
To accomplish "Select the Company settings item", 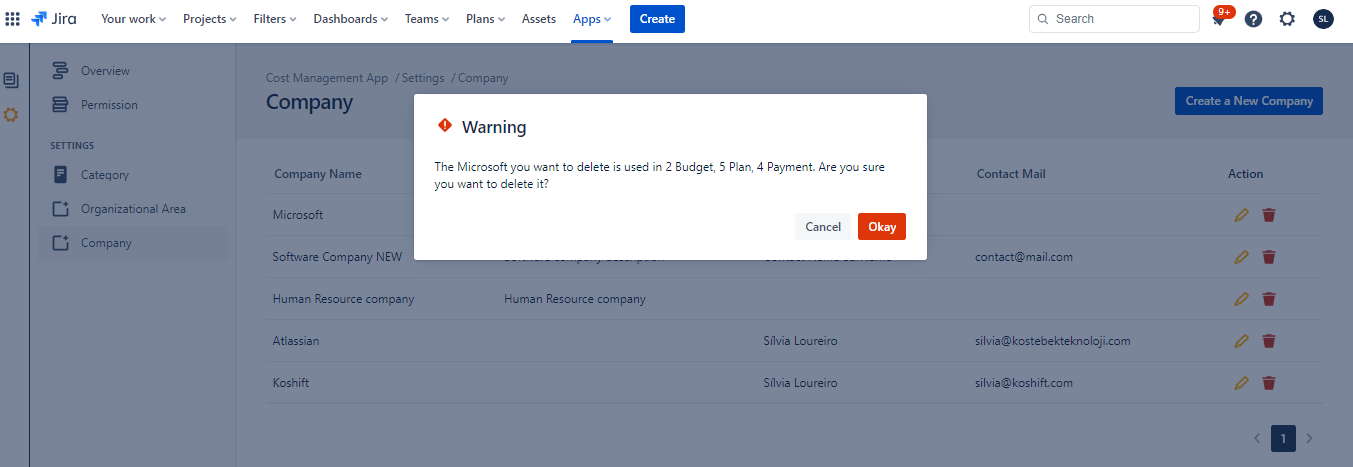I will pyautogui.click(x=132, y=243).
